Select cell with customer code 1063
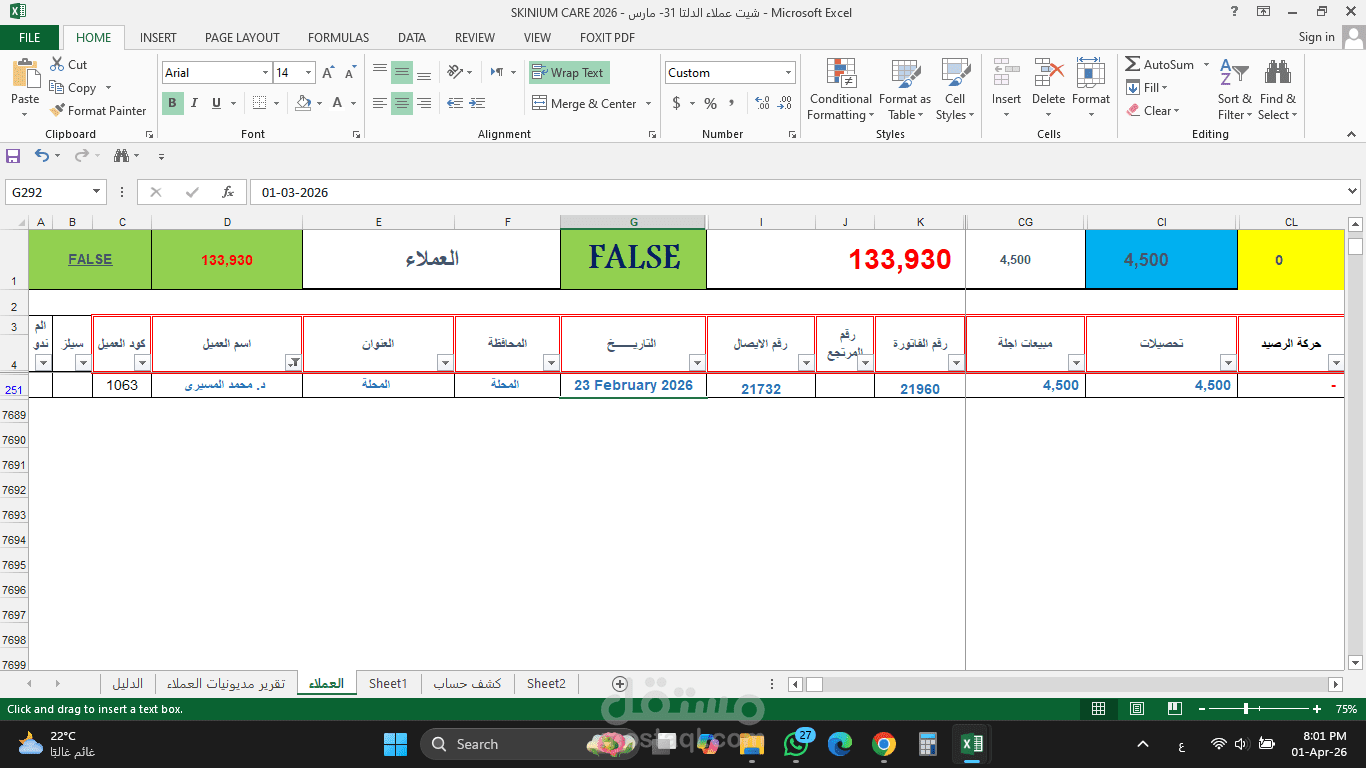Screen dimensions: 1366x768 click(x=122, y=385)
